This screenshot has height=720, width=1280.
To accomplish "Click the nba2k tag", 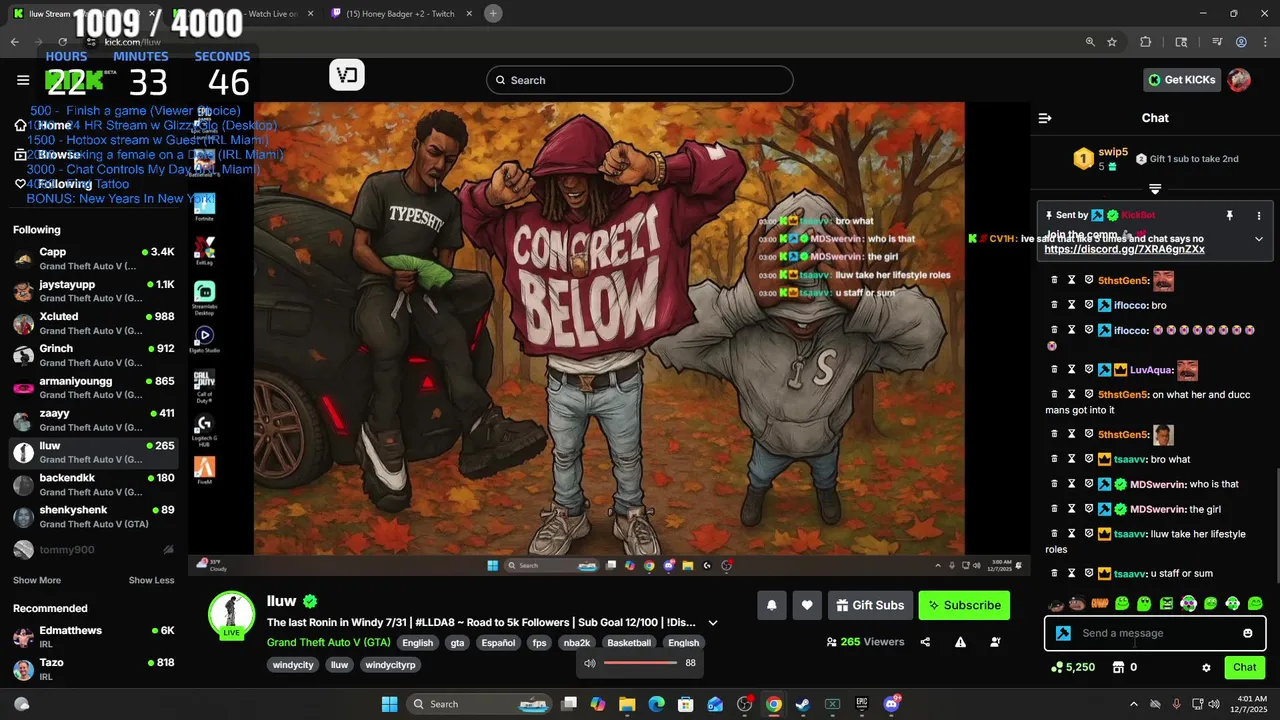I will [x=576, y=643].
